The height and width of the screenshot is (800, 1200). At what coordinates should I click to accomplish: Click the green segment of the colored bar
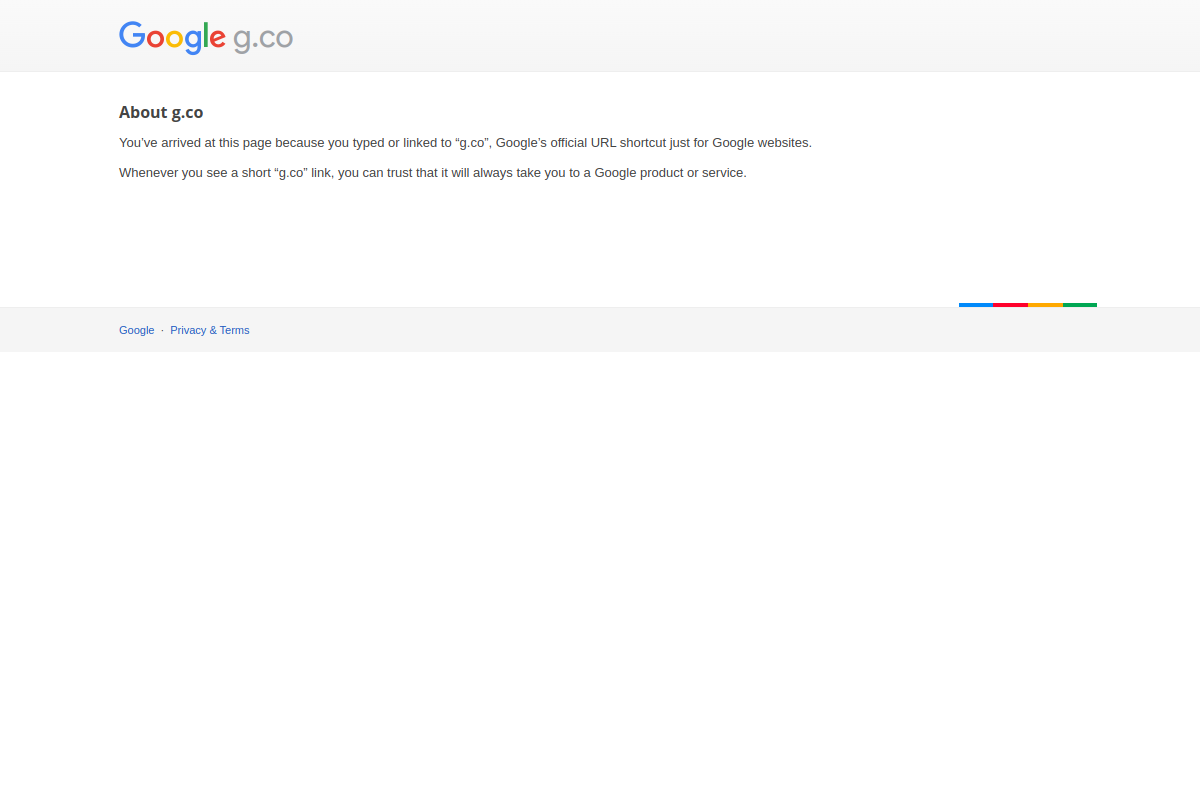1080,305
